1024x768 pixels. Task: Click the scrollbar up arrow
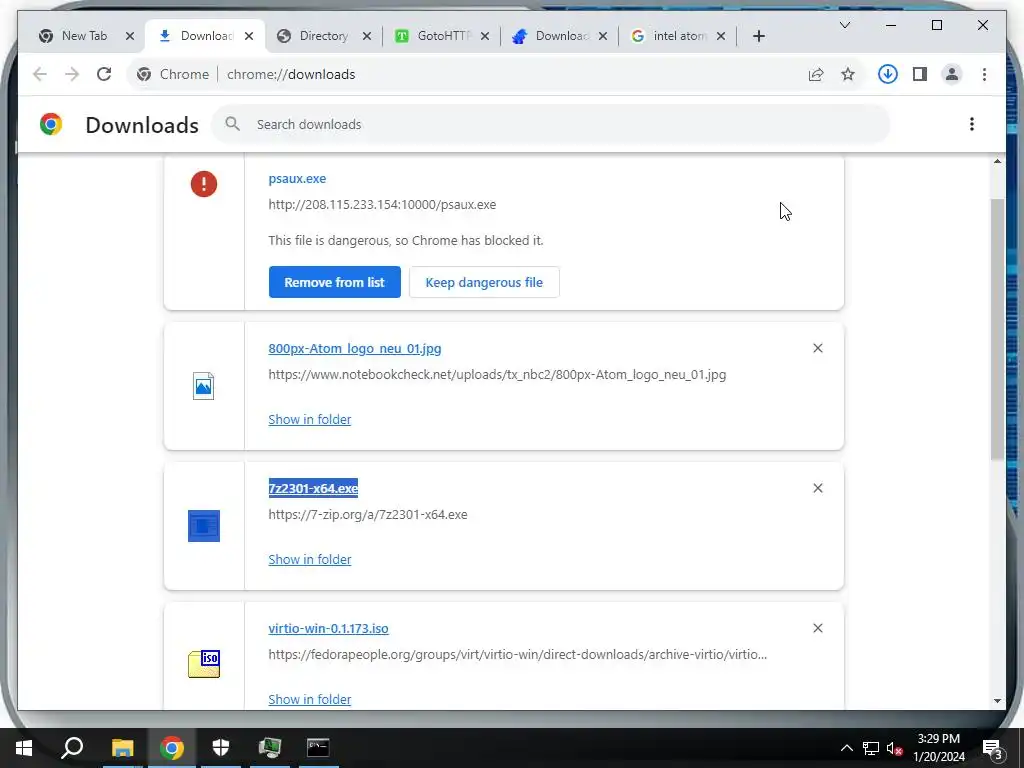tap(997, 161)
